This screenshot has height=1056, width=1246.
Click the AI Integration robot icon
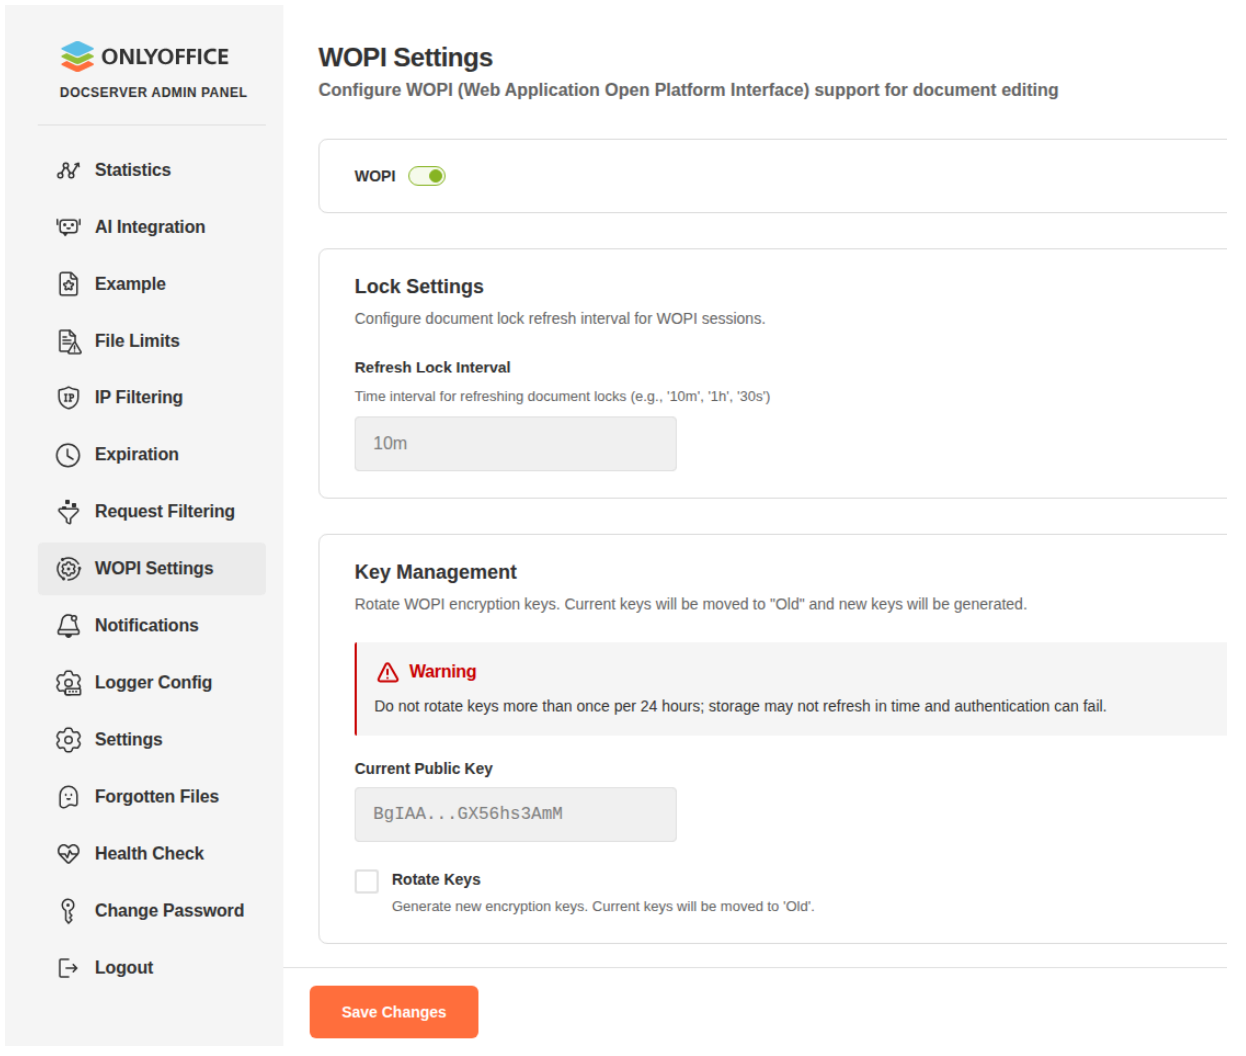pos(68,227)
